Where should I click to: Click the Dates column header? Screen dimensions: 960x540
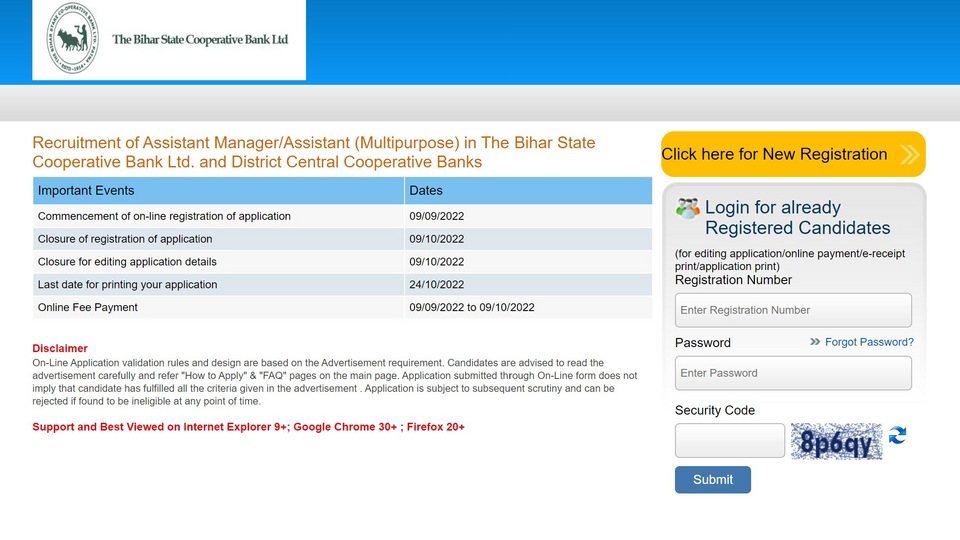[x=528, y=191]
